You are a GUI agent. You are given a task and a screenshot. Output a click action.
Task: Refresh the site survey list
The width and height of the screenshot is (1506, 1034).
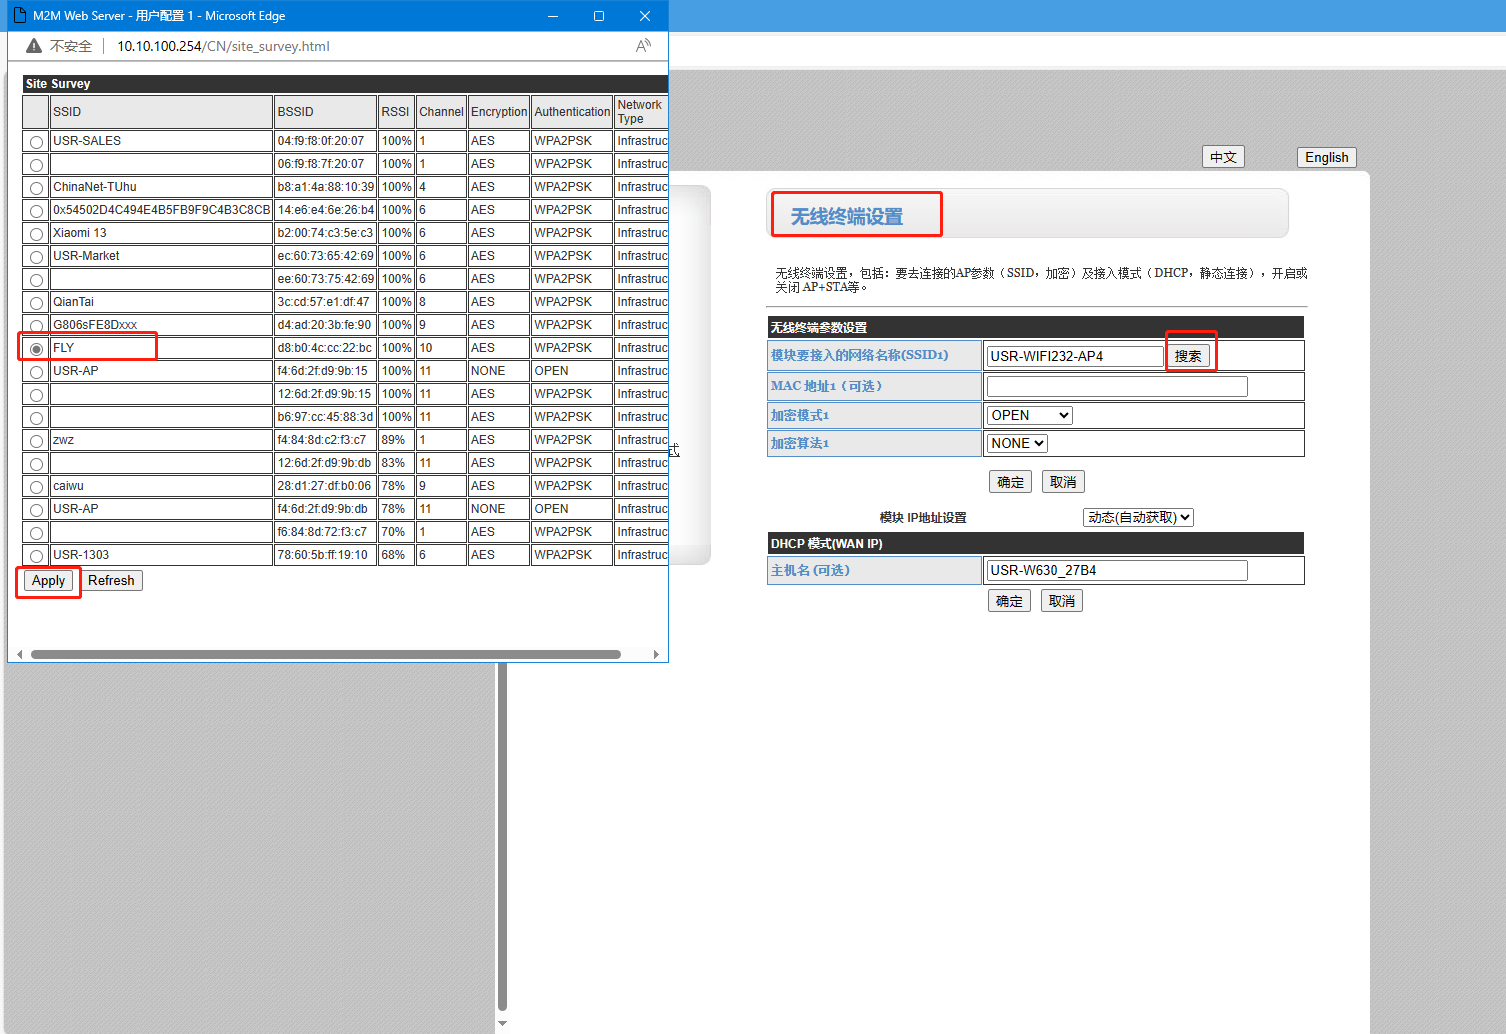tap(111, 580)
